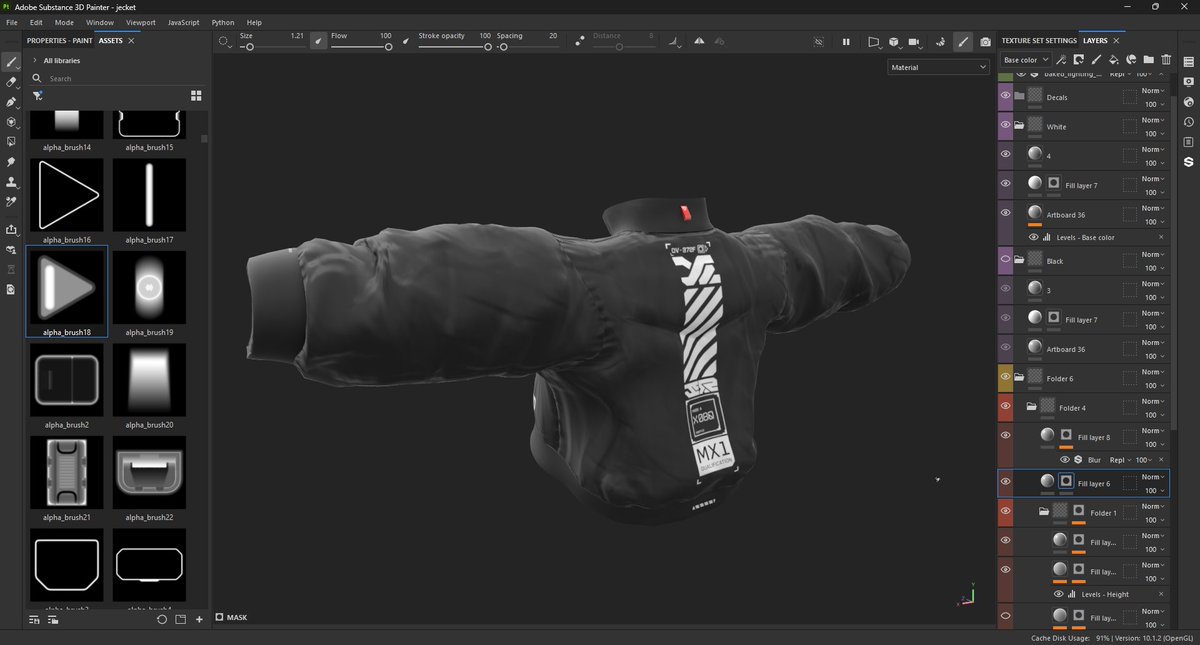This screenshot has width=1200, height=645.
Task: Click plus icon at assets panel bottom
Action: [199, 620]
